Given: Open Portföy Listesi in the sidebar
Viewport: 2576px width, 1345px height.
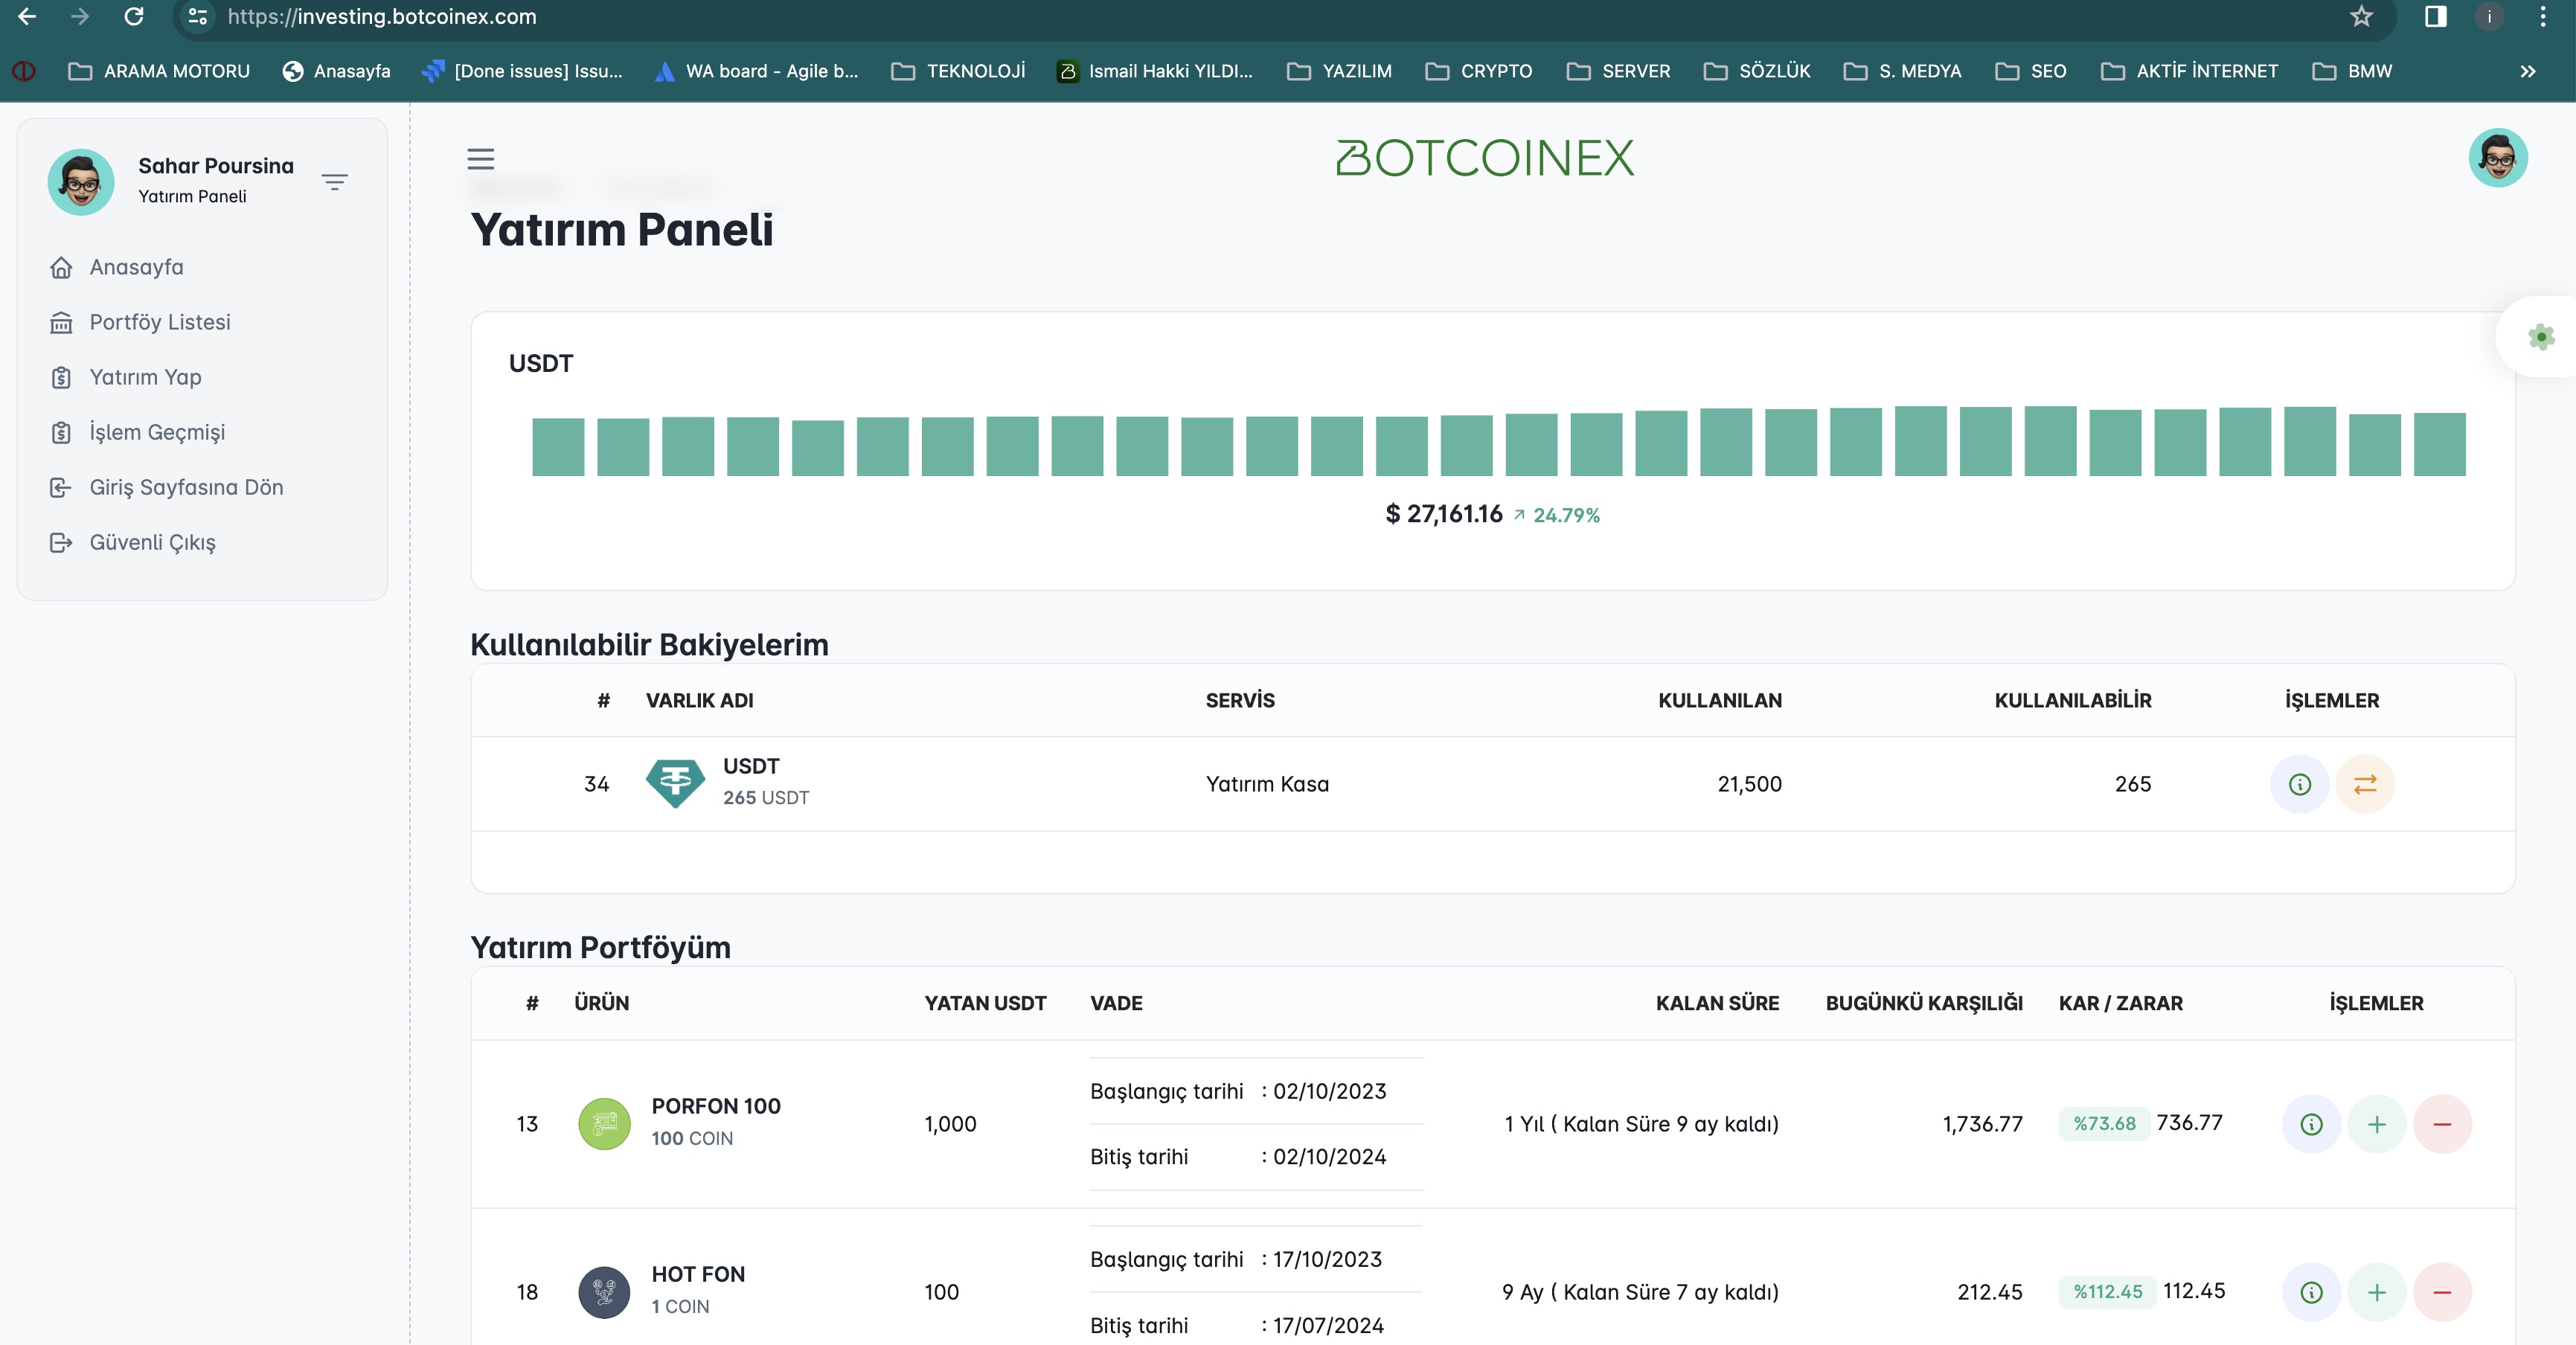Looking at the screenshot, I should pyautogui.click(x=160, y=322).
